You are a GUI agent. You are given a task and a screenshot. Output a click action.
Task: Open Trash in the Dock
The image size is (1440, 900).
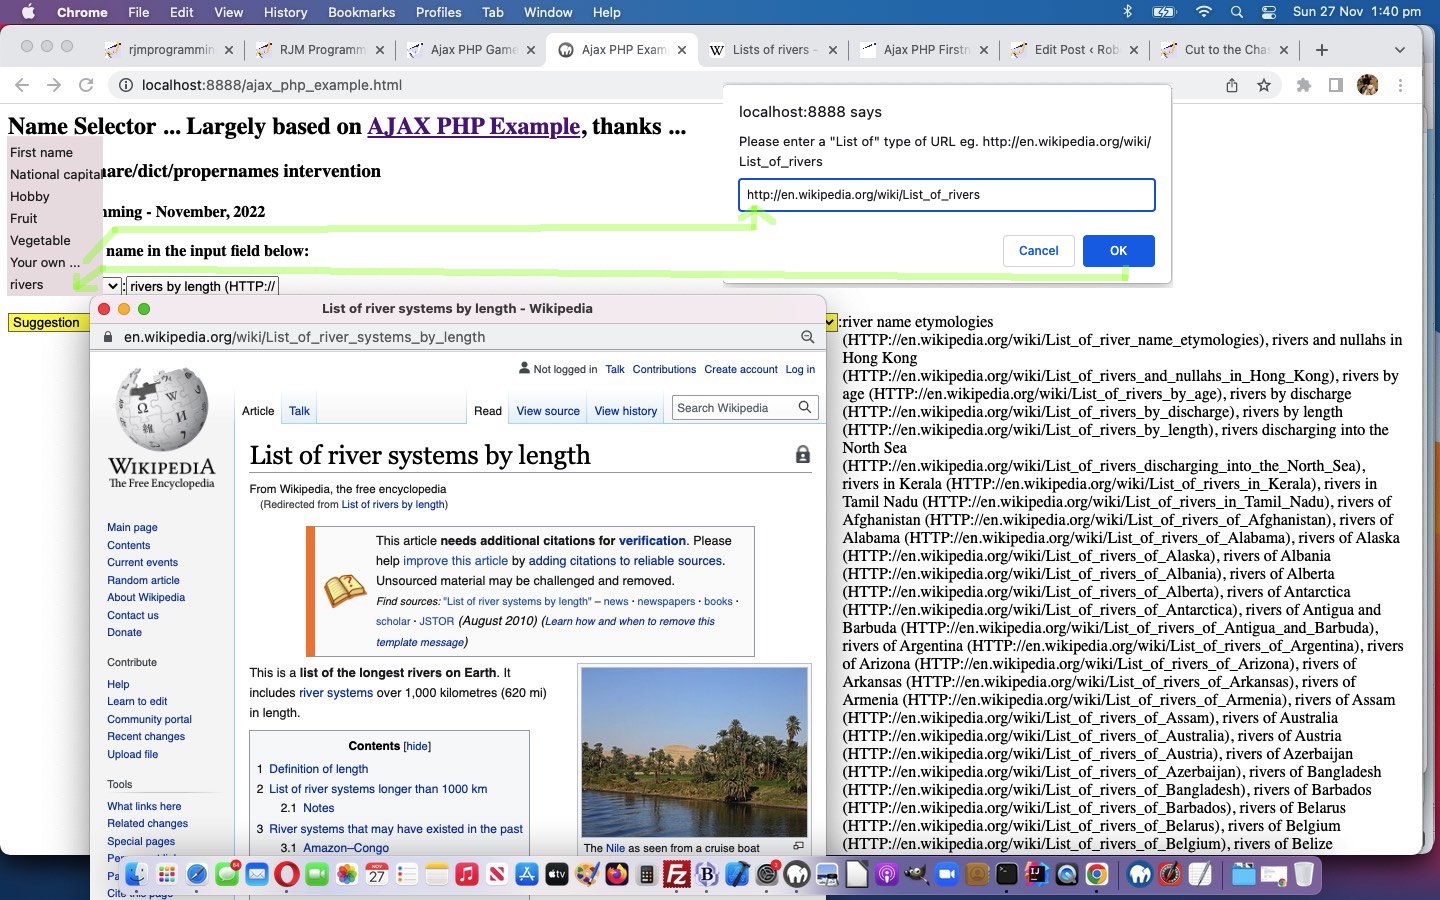point(1303,875)
